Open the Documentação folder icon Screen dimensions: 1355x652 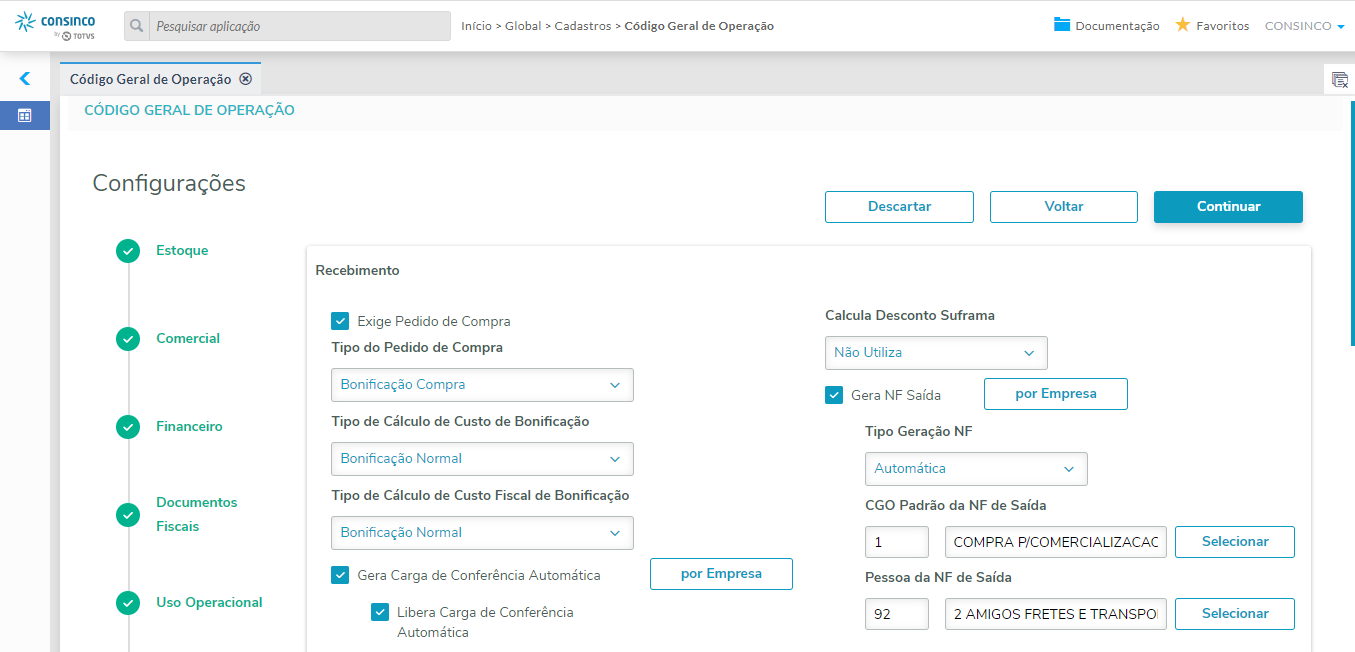pos(1062,25)
